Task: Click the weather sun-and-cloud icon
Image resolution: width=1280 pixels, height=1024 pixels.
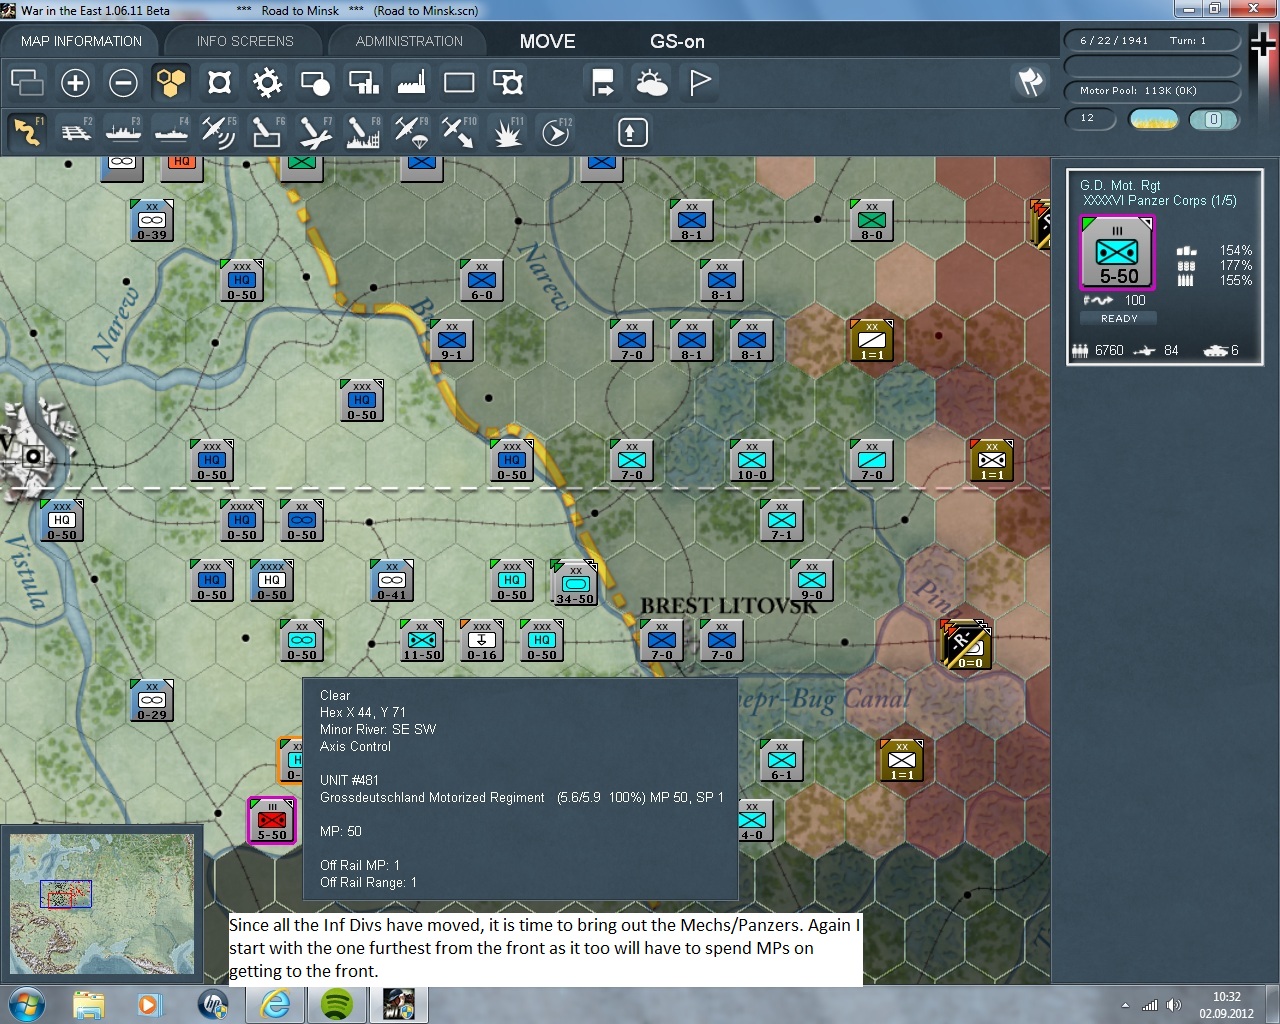Action: [652, 82]
